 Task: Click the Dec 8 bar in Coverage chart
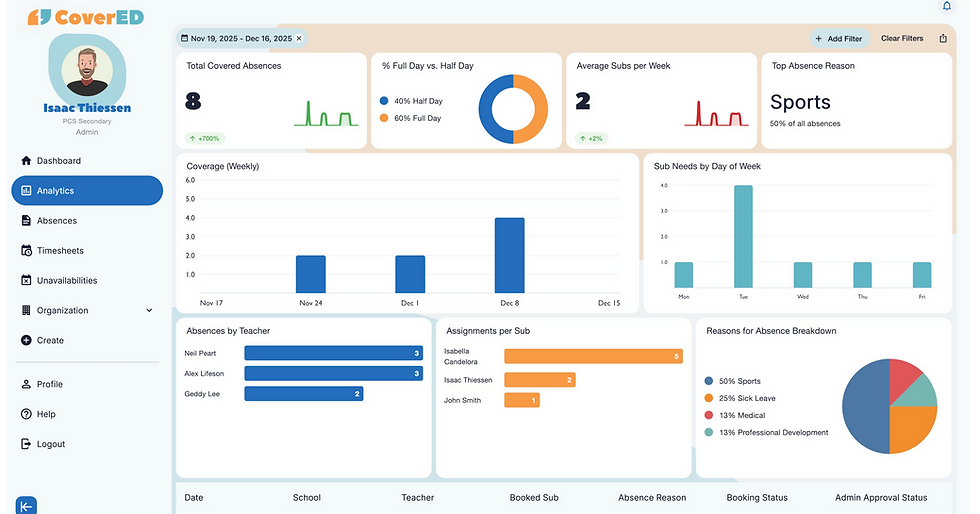click(509, 255)
